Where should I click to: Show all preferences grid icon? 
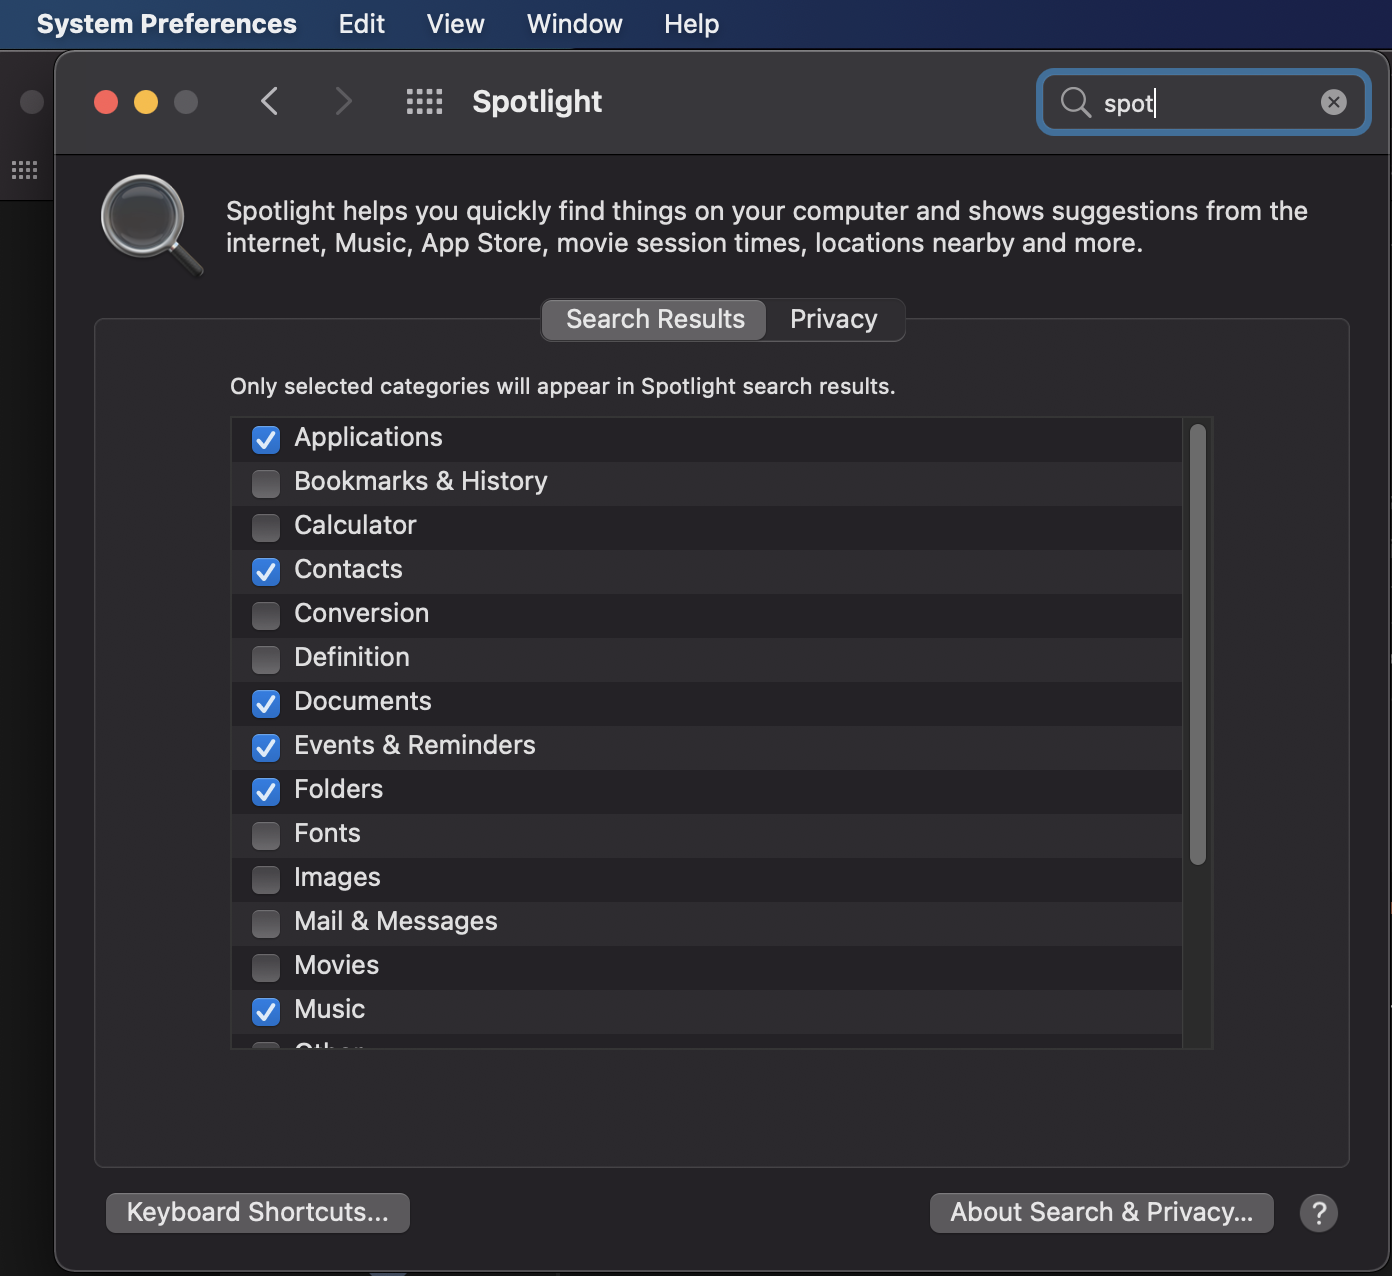tap(424, 101)
